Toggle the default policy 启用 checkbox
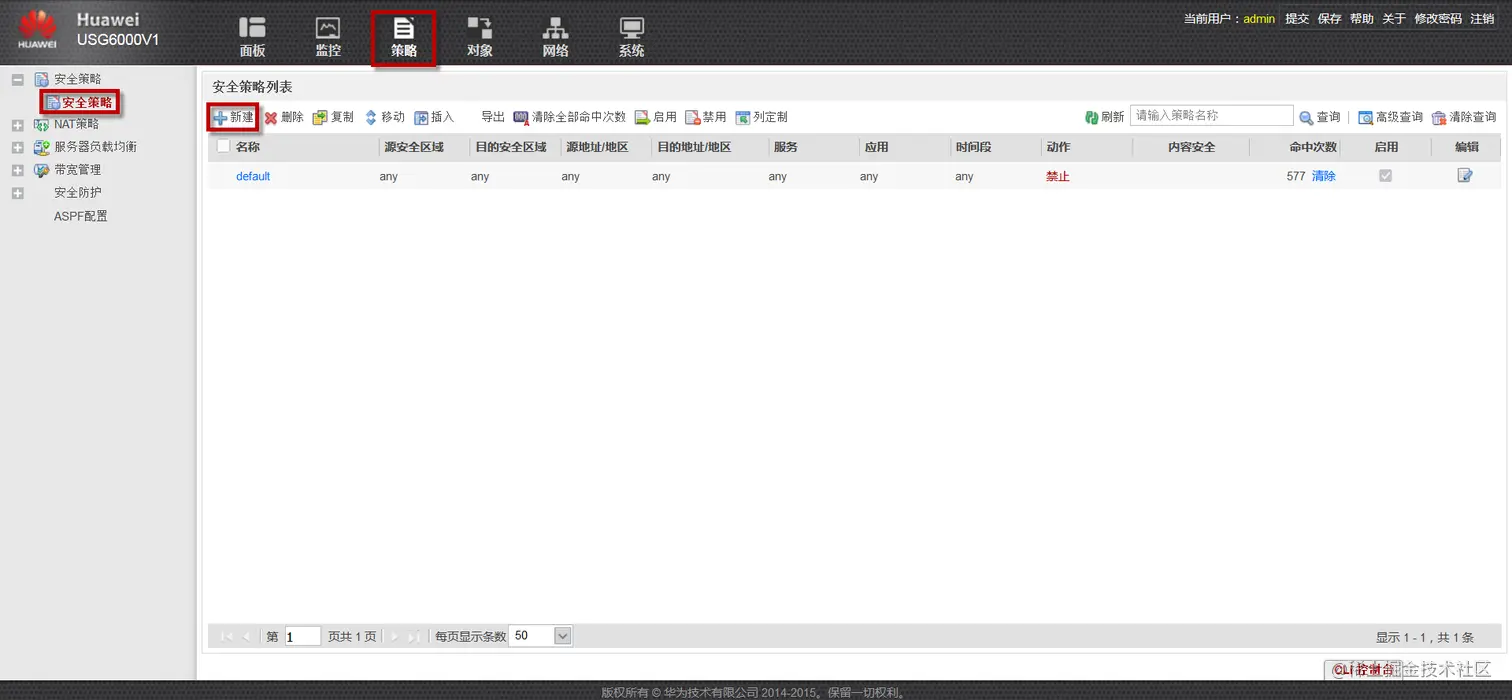Viewport: 1512px width, 700px height. click(1385, 176)
